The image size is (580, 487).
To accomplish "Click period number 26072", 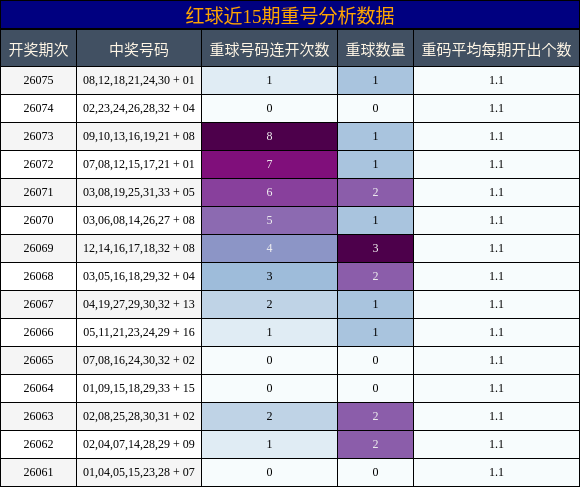I will tap(38, 164).
